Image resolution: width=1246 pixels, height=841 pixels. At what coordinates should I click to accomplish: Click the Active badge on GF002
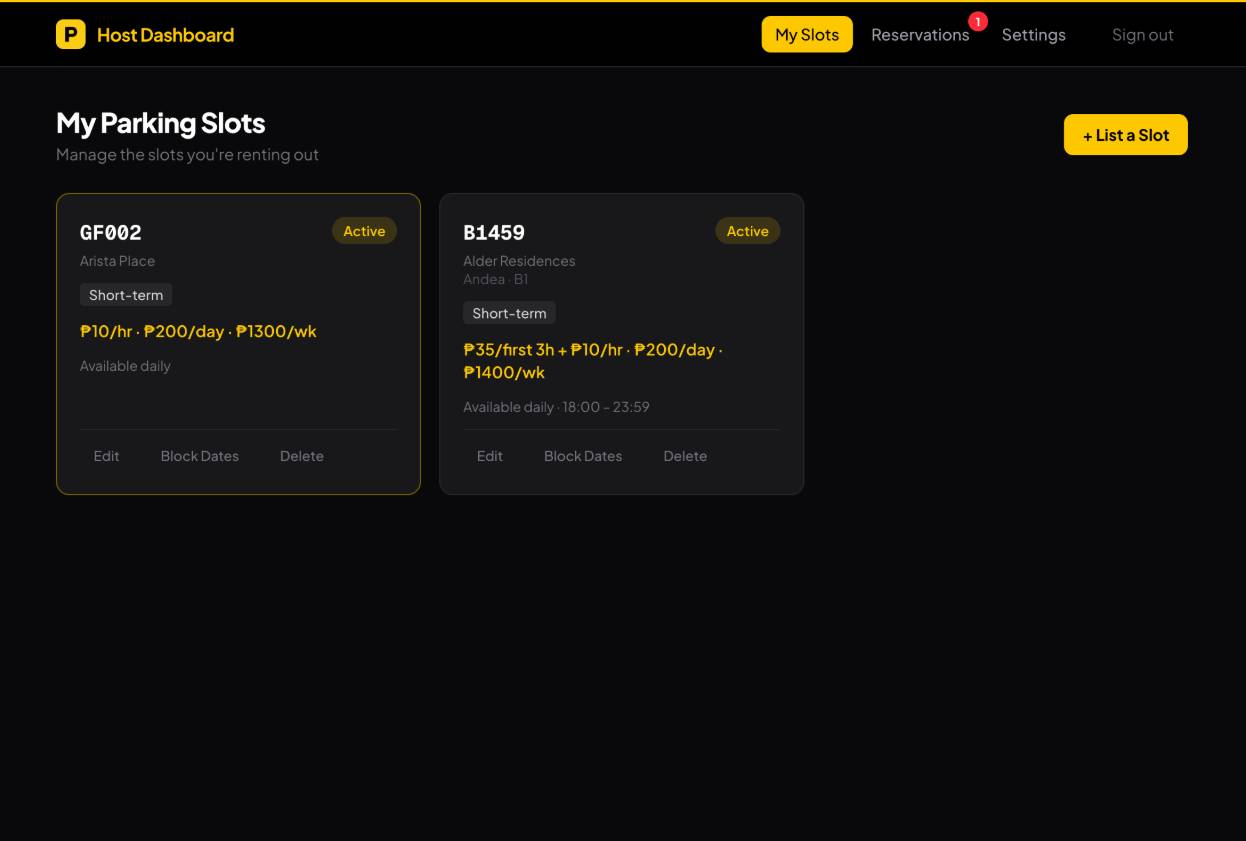coord(364,231)
